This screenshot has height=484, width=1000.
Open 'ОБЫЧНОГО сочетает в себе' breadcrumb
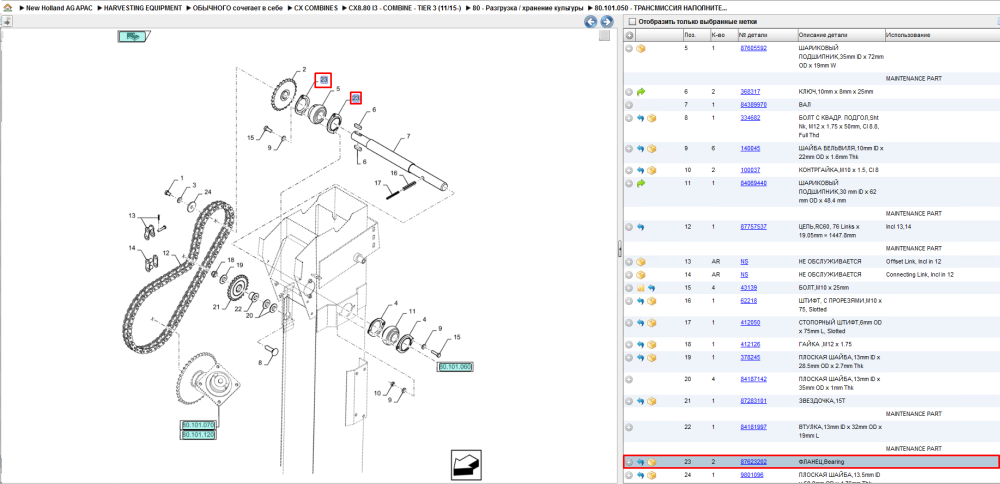coord(237,8)
